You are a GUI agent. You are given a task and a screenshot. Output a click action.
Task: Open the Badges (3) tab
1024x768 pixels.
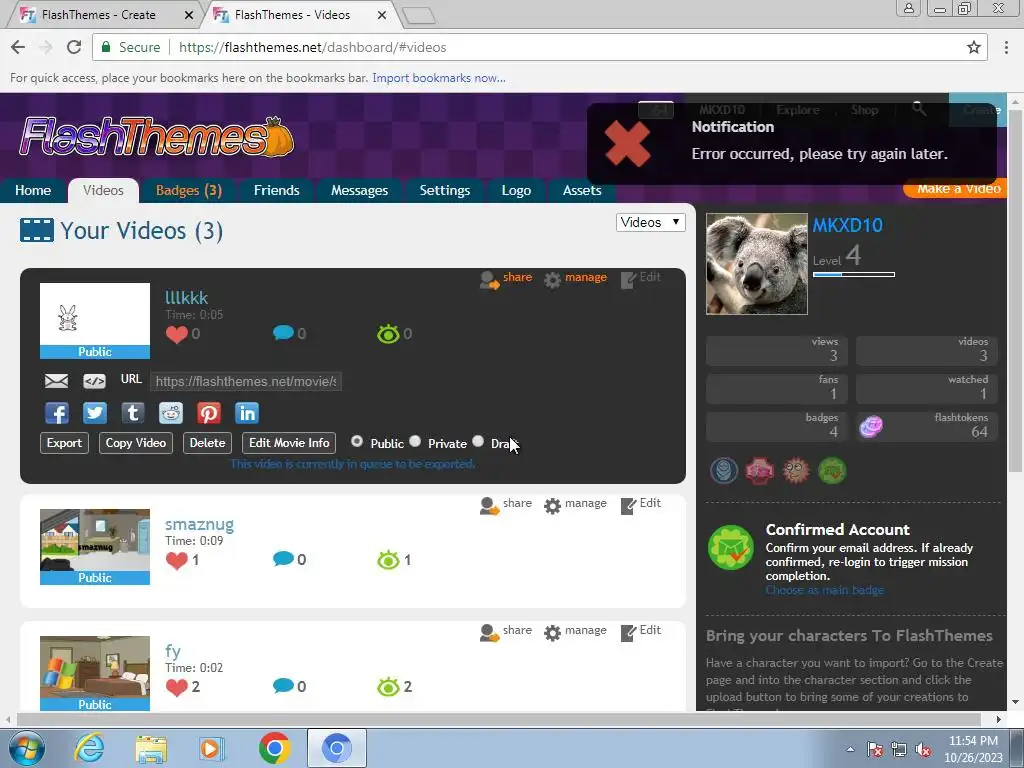[189, 190]
